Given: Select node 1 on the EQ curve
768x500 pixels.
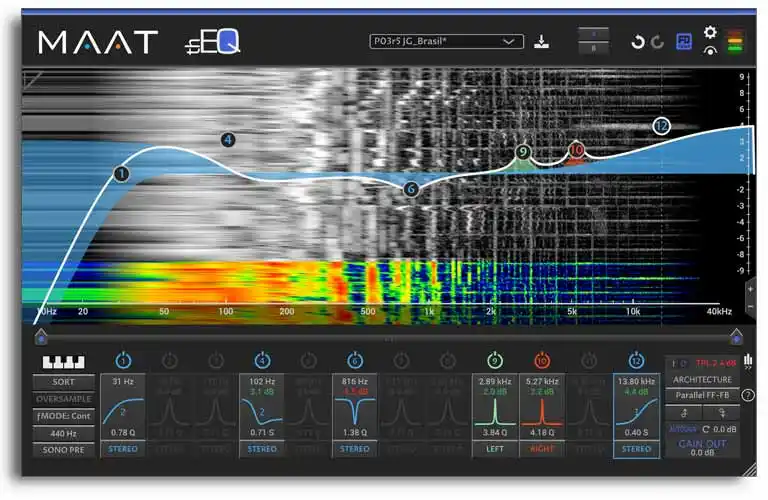Looking at the screenshot, I should [x=121, y=173].
